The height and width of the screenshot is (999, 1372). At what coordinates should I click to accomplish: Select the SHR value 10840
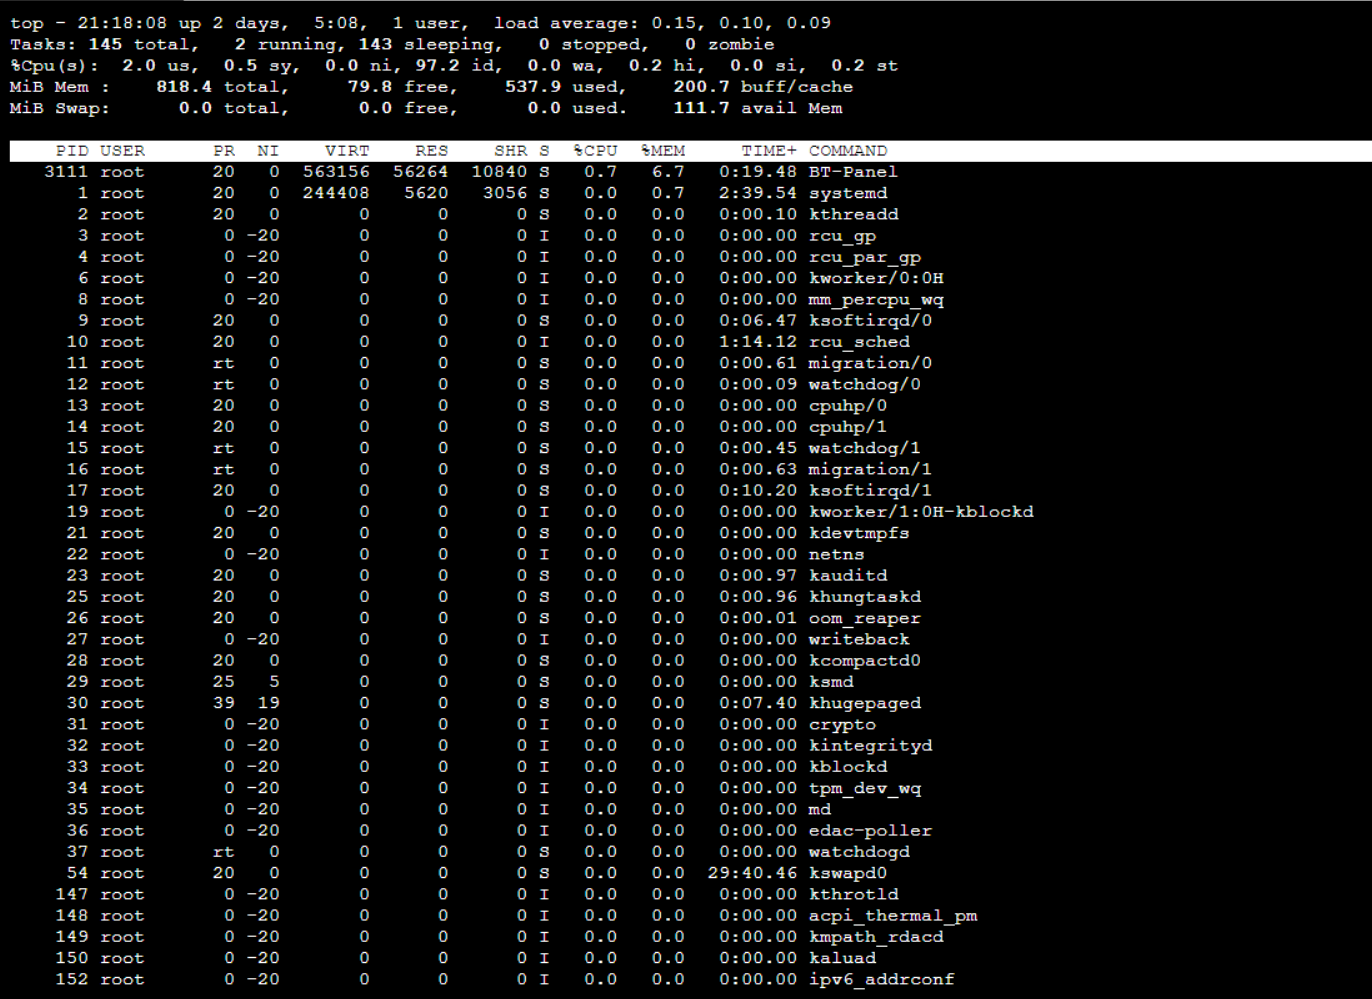pos(499,172)
